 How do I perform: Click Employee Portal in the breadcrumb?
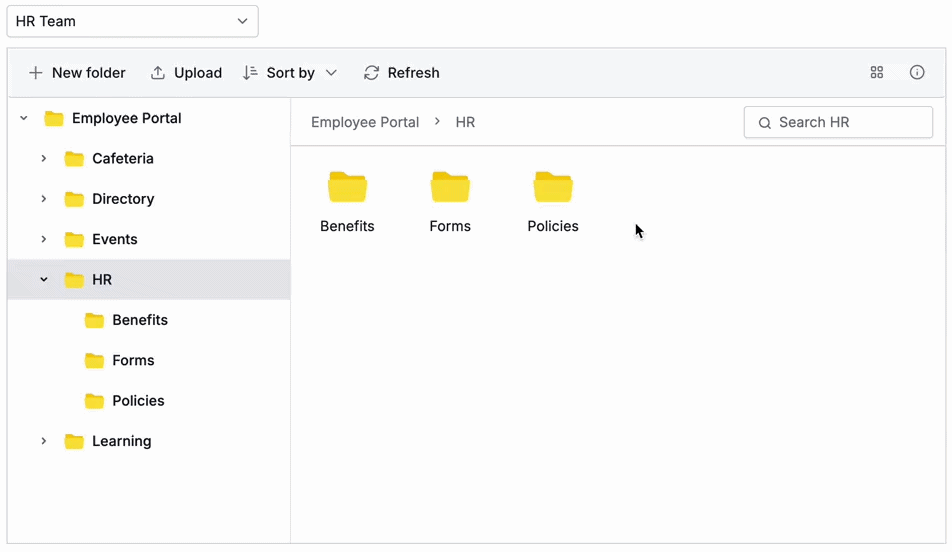tap(365, 122)
